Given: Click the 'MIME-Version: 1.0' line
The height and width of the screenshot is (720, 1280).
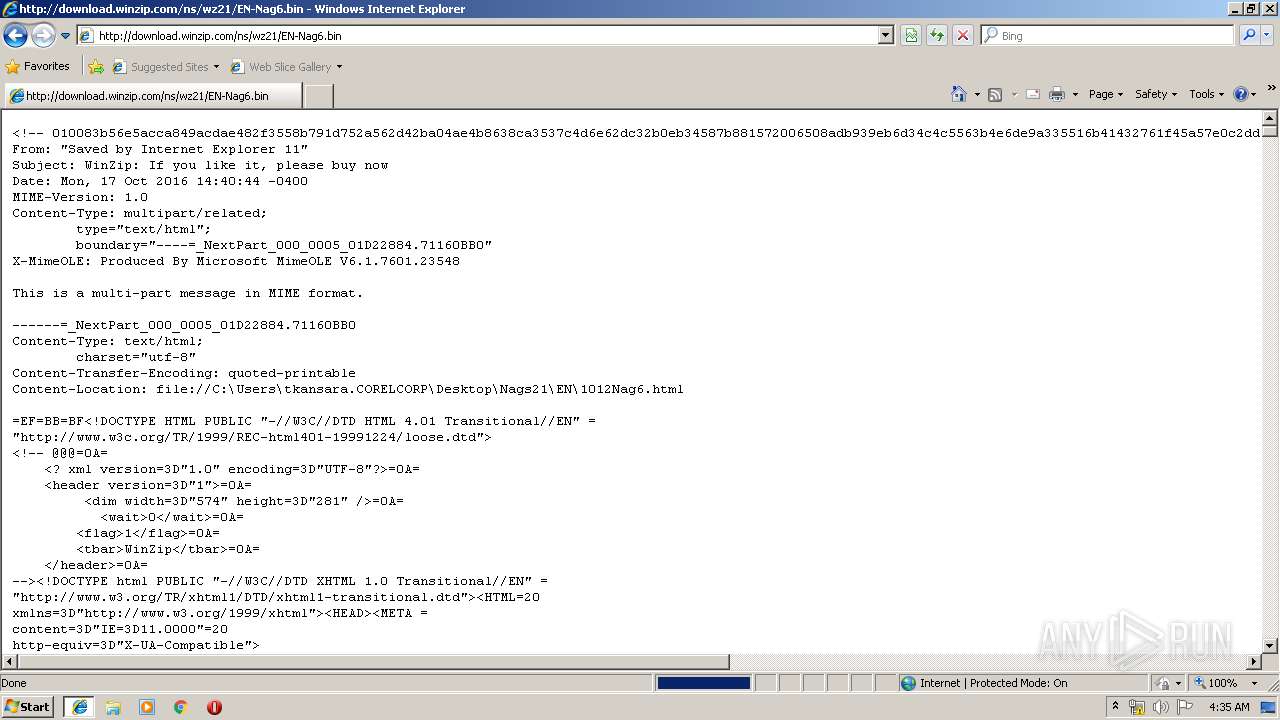Looking at the screenshot, I should point(80,197).
